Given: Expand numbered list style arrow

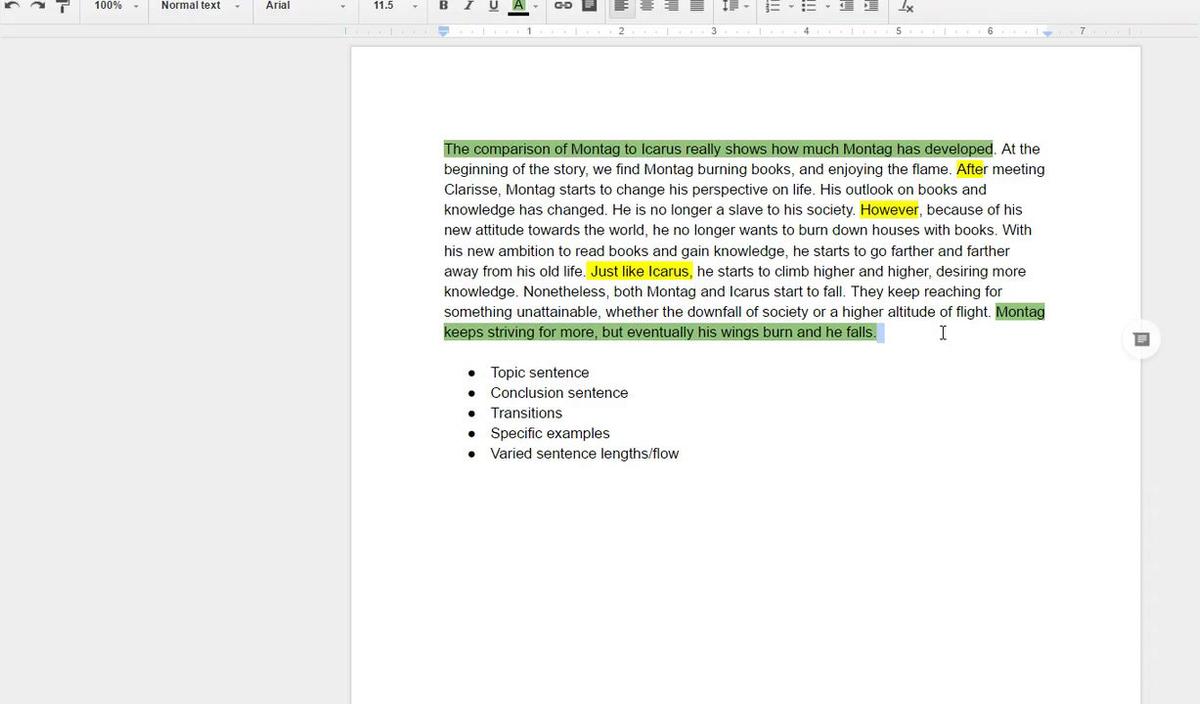Looking at the screenshot, I should tap(790, 6).
